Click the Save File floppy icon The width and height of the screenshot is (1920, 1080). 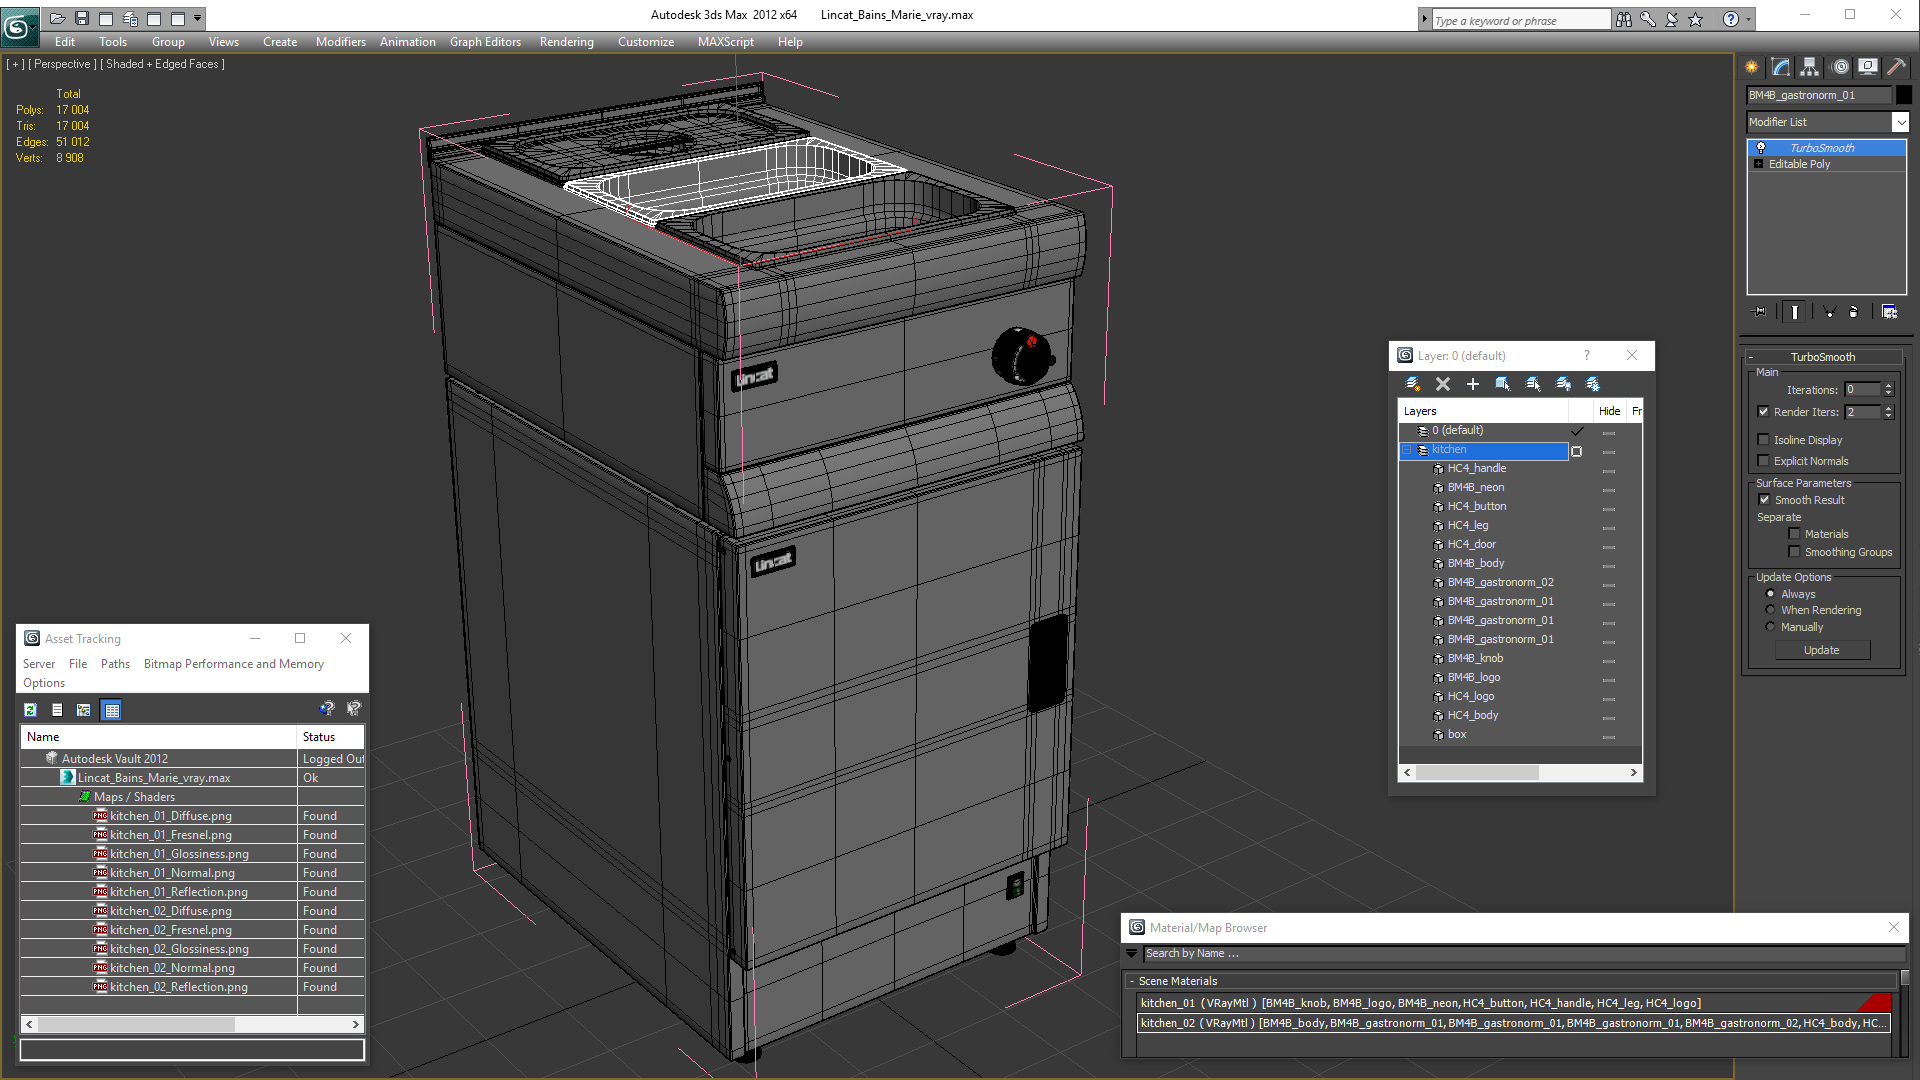tap(82, 18)
